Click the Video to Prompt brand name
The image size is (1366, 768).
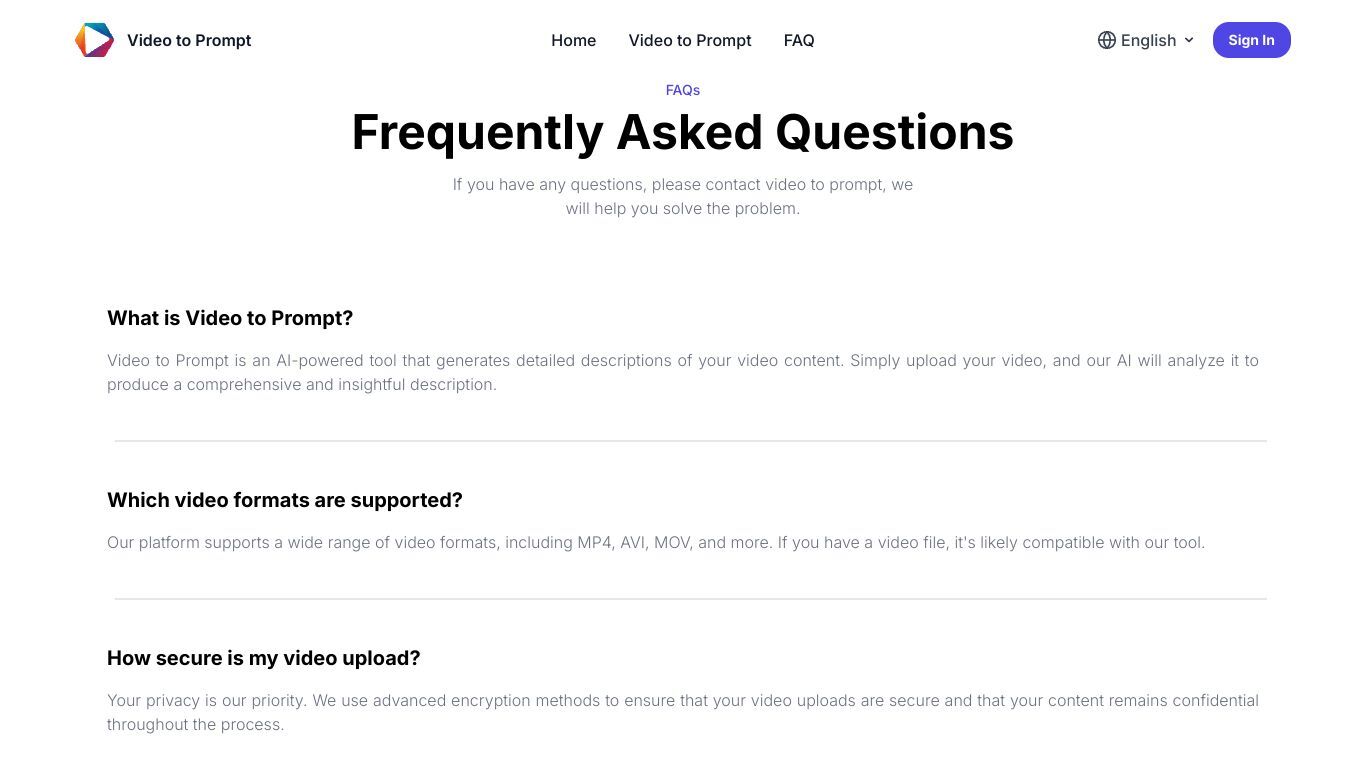point(189,40)
